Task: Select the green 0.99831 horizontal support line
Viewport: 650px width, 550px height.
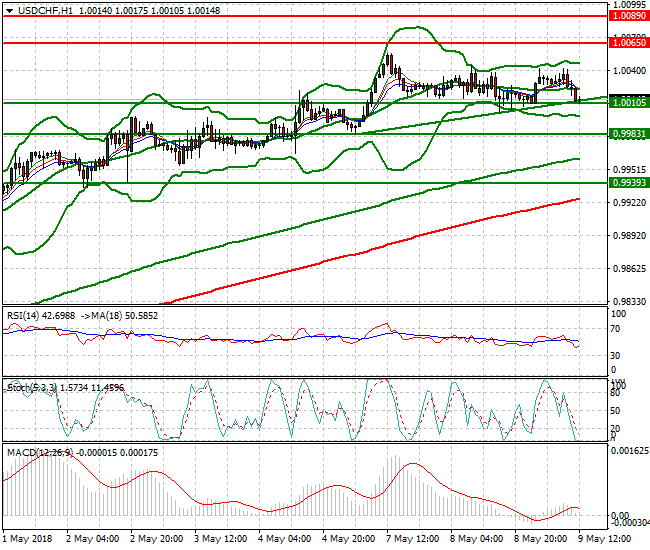Action: (x=306, y=134)
